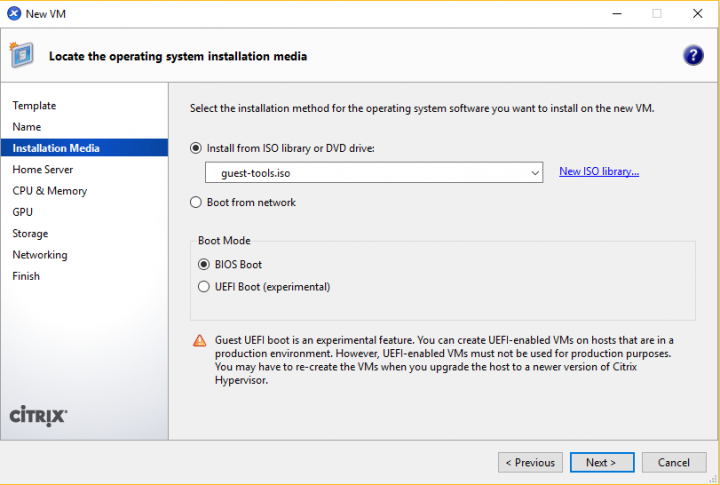Choose BIOS Boot mode
This screenshot has height=485, width=720.
pos(204,265)
